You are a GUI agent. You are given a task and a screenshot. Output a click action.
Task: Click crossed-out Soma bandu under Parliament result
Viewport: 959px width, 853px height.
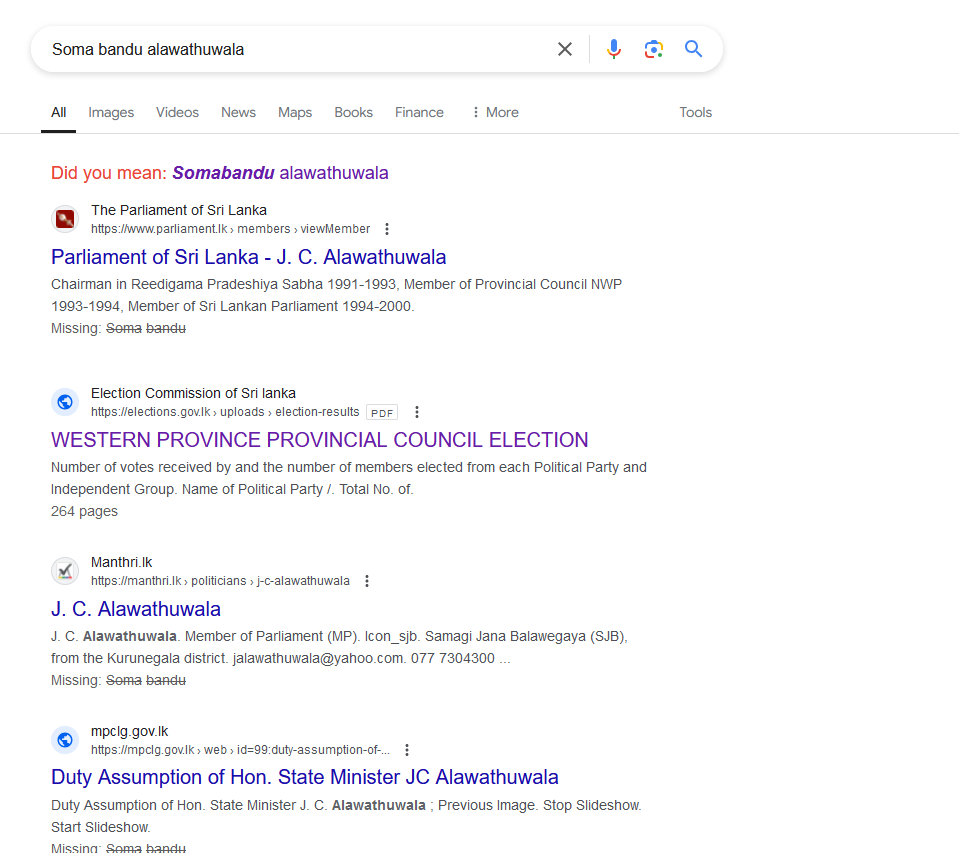point(146,328)
